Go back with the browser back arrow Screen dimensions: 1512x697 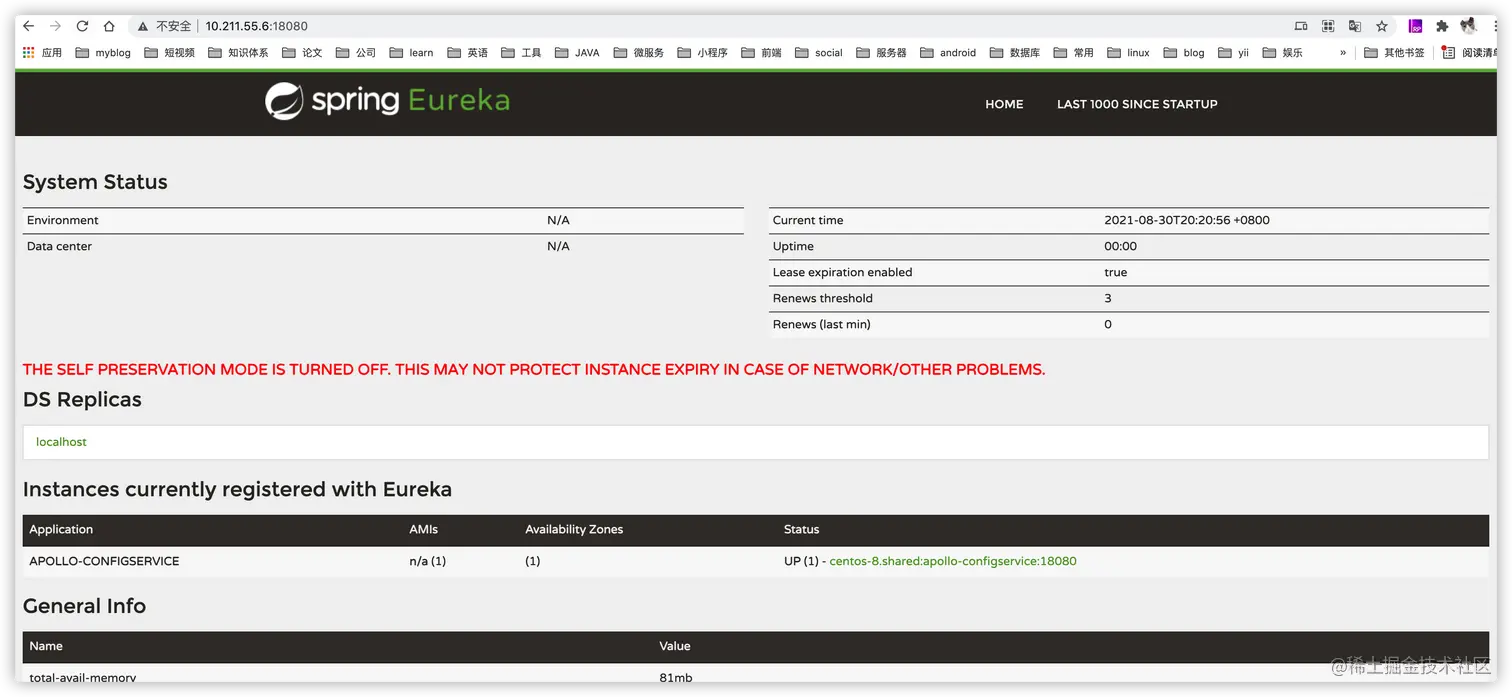[x=28, y=26]
